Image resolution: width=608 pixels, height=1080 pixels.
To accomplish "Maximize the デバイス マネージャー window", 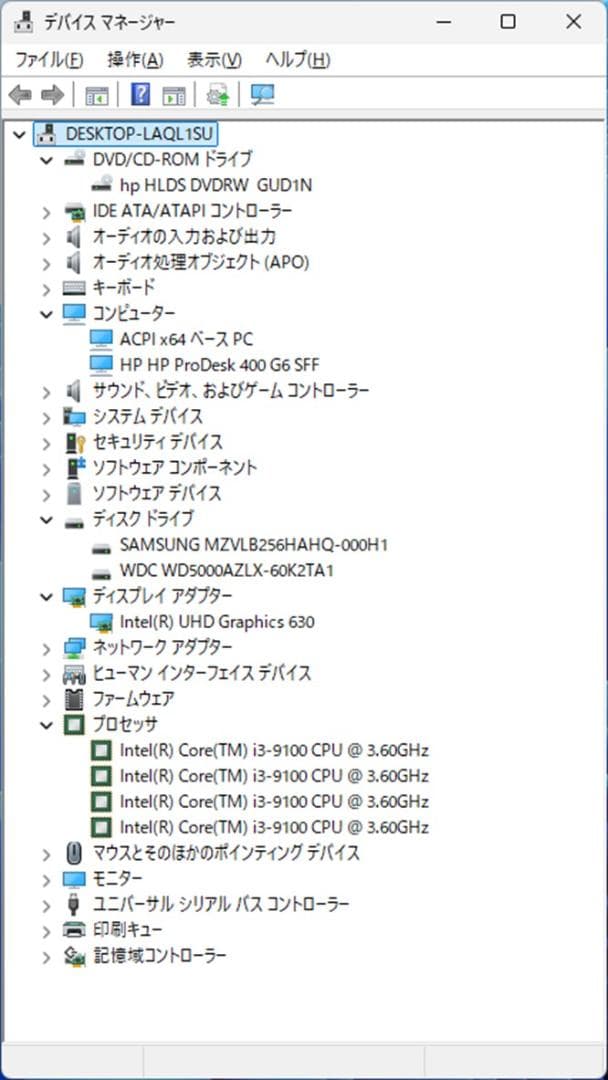I will 508,22.
